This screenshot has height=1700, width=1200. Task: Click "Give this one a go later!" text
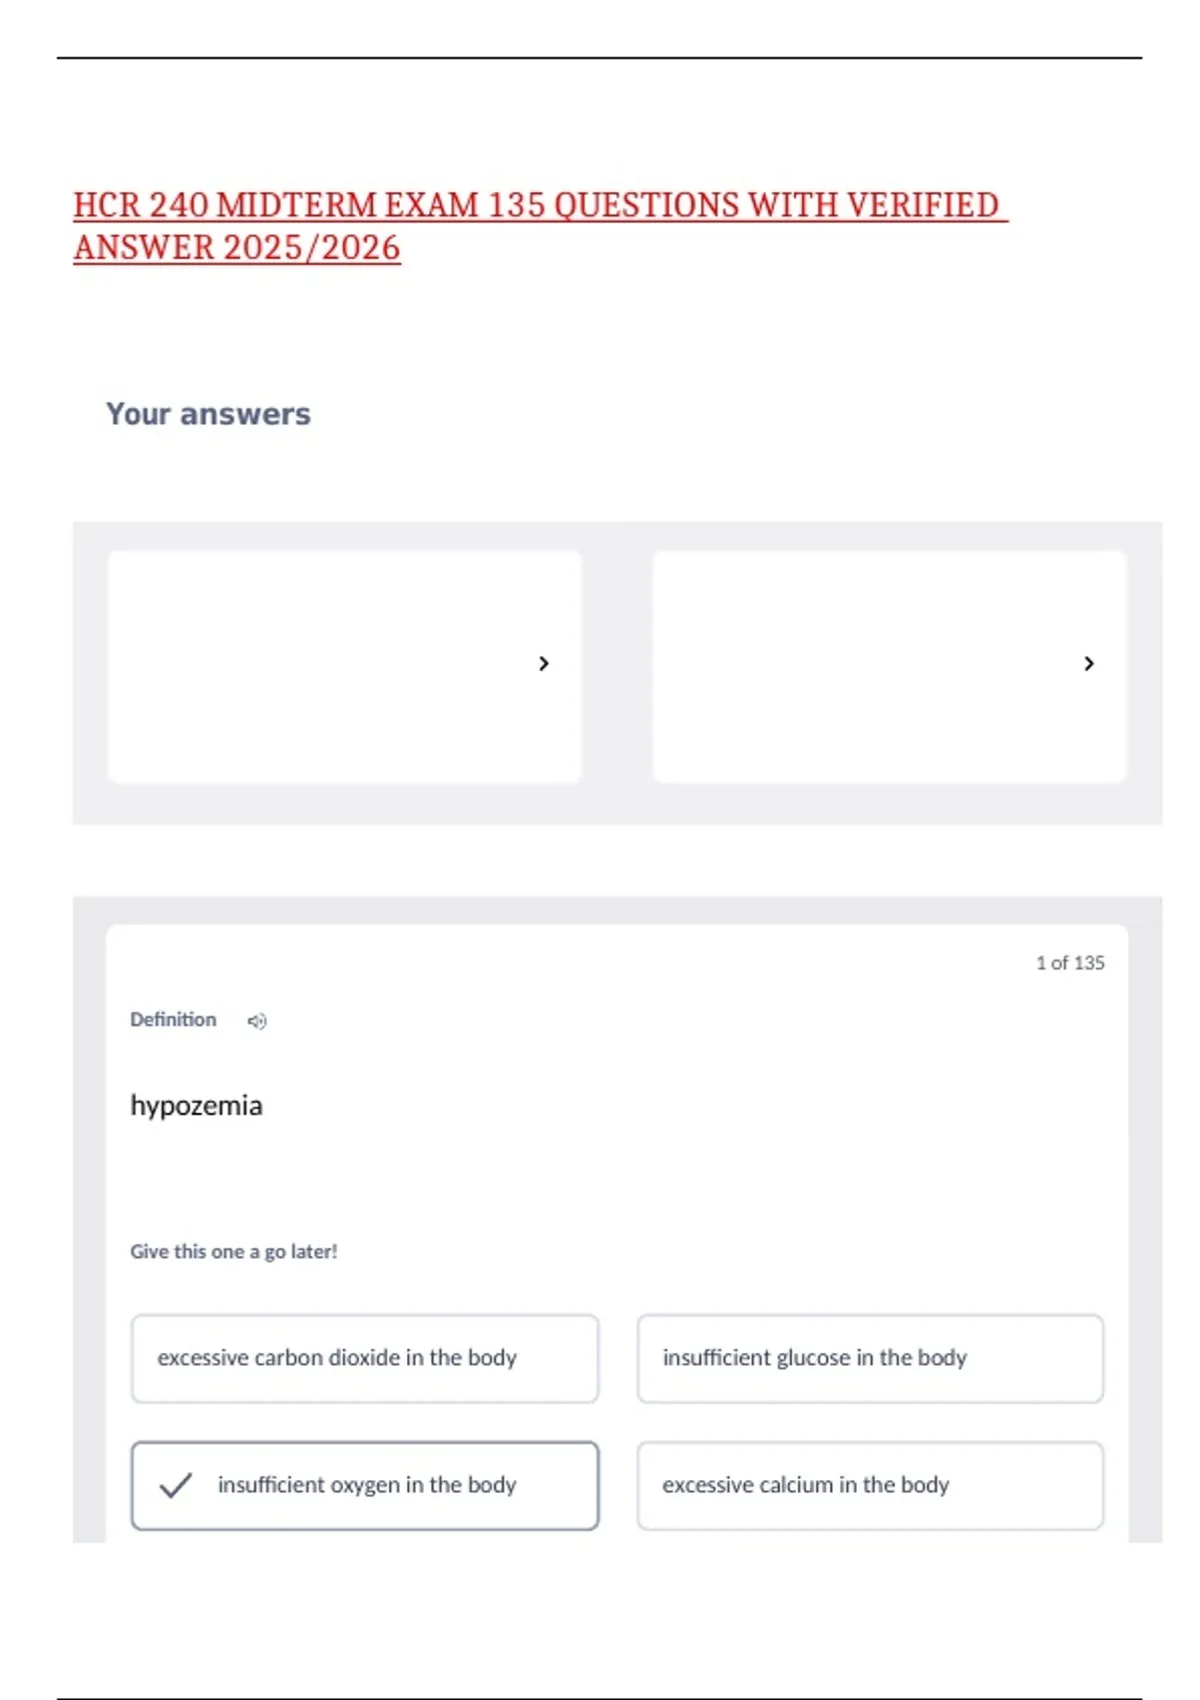click(x=234, y=1252)
